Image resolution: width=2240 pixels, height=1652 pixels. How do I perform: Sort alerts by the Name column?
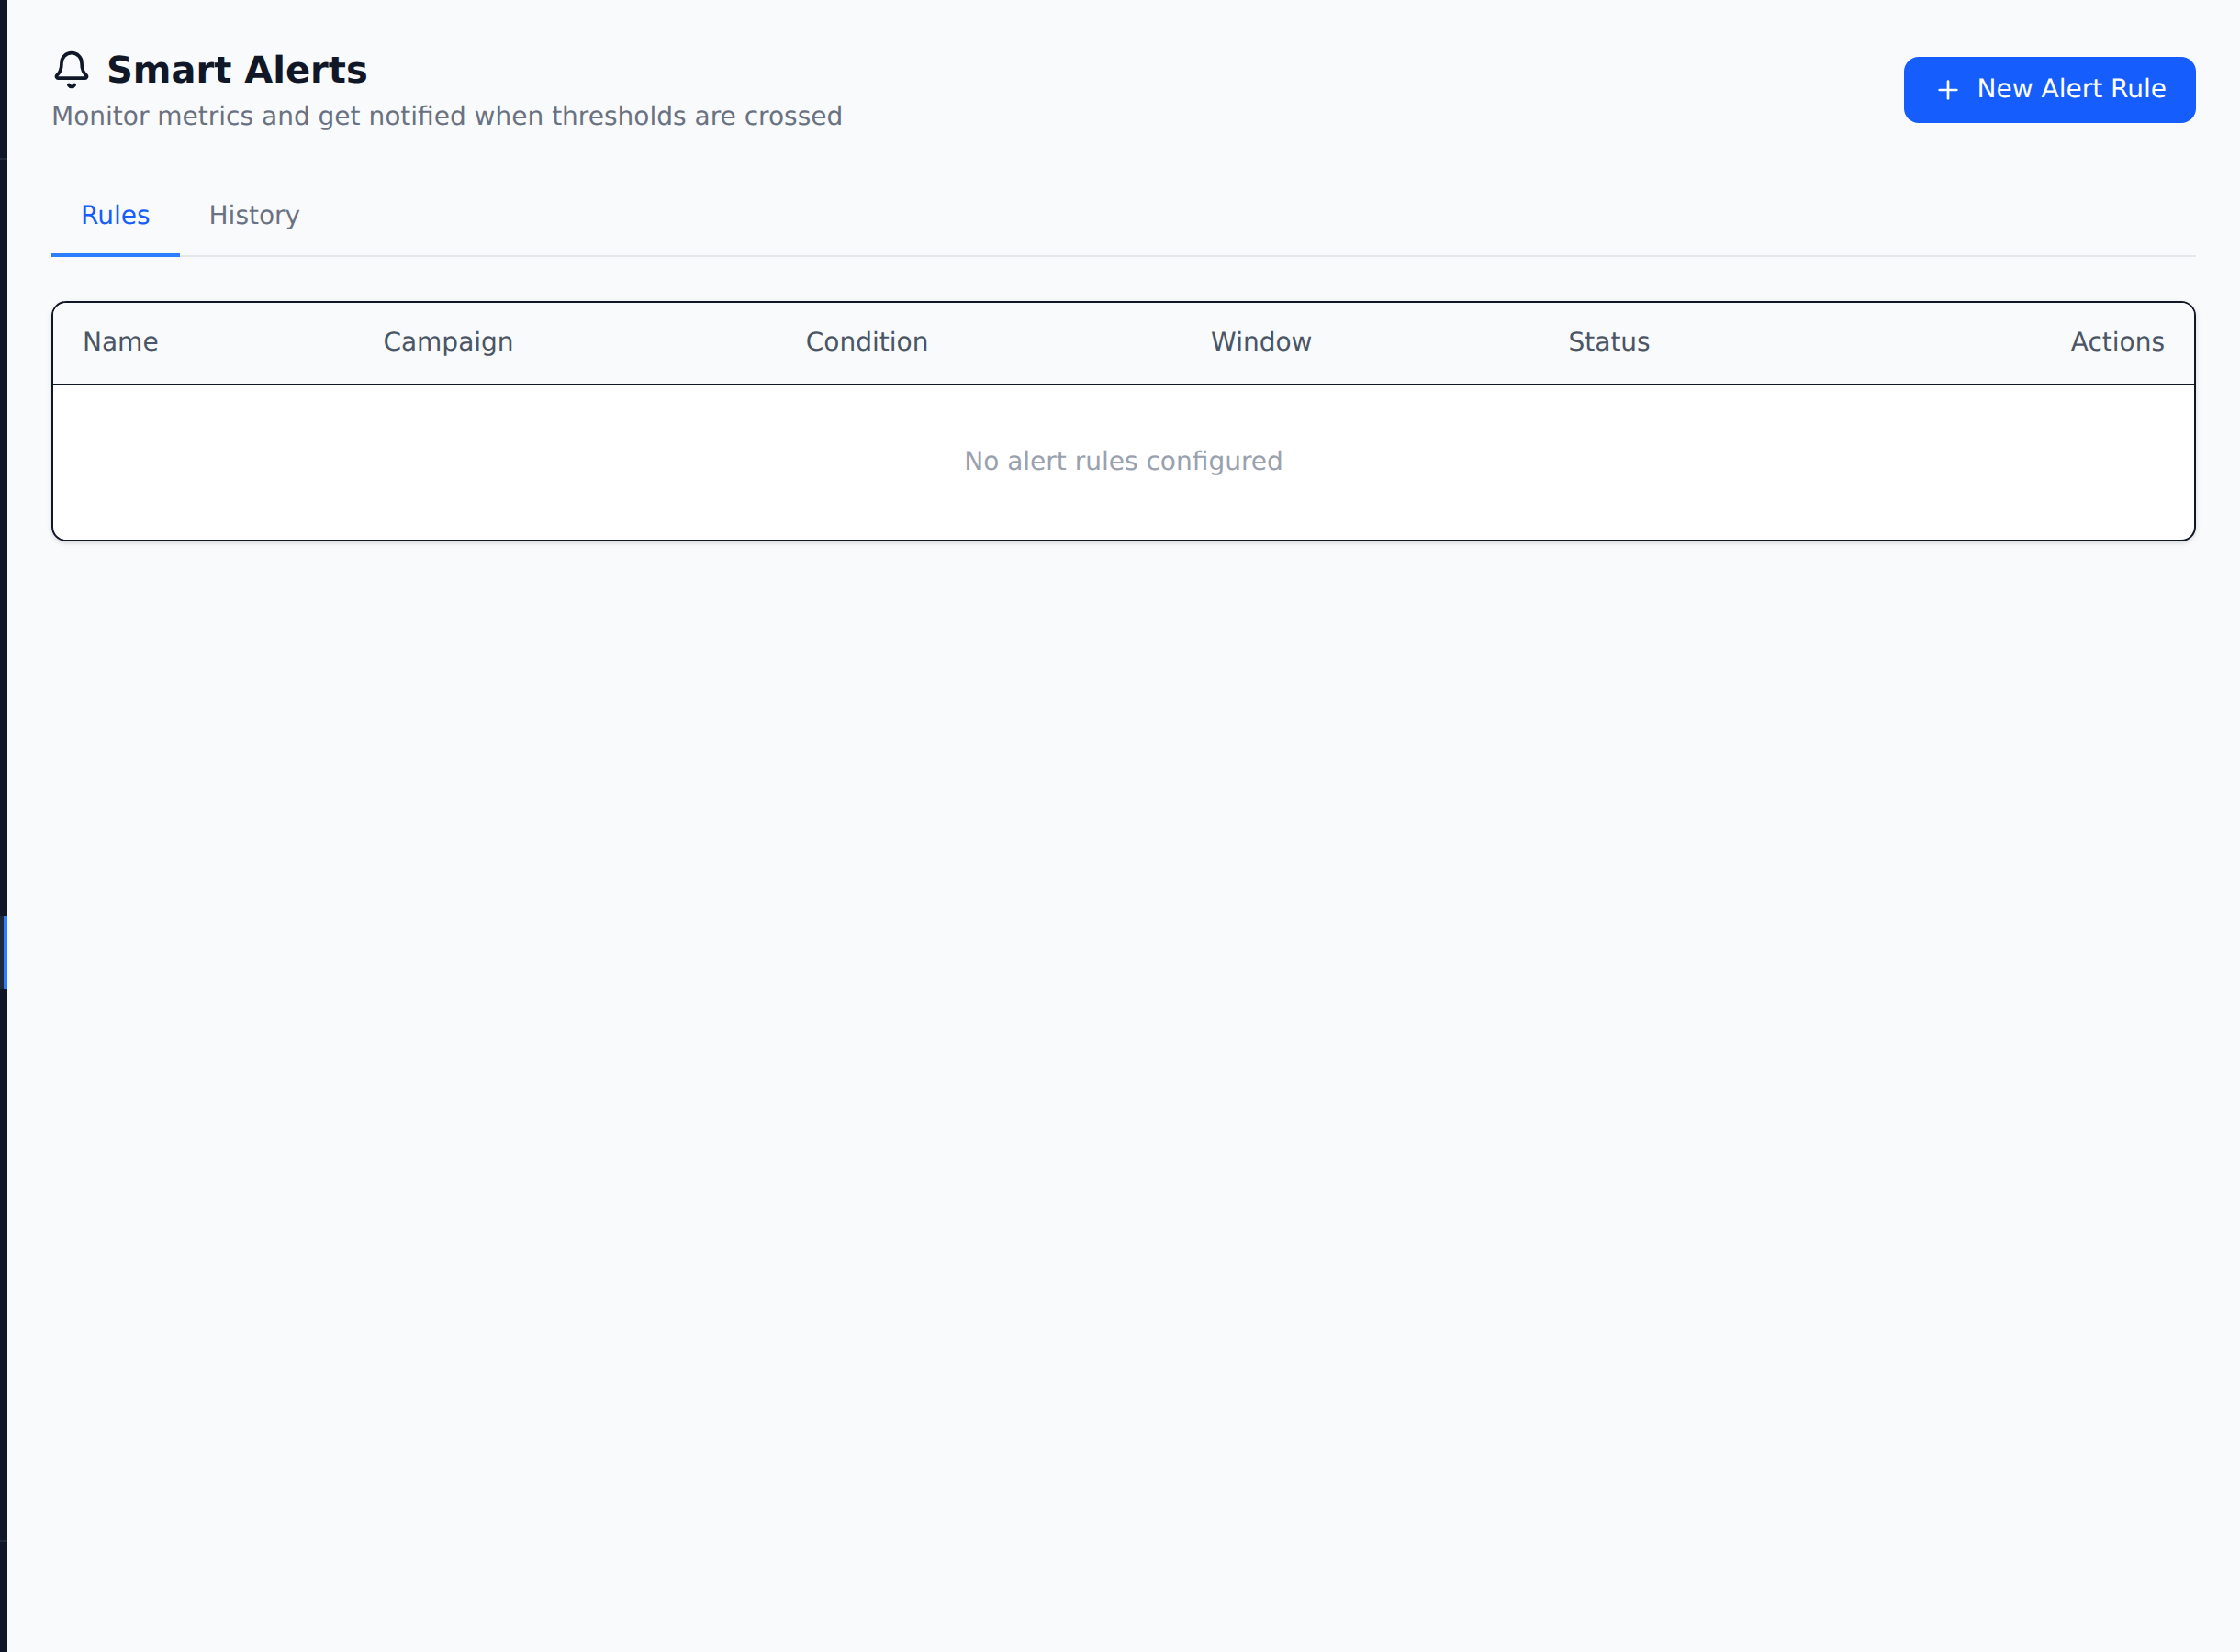pyautogui.click(x=119, y=341)
